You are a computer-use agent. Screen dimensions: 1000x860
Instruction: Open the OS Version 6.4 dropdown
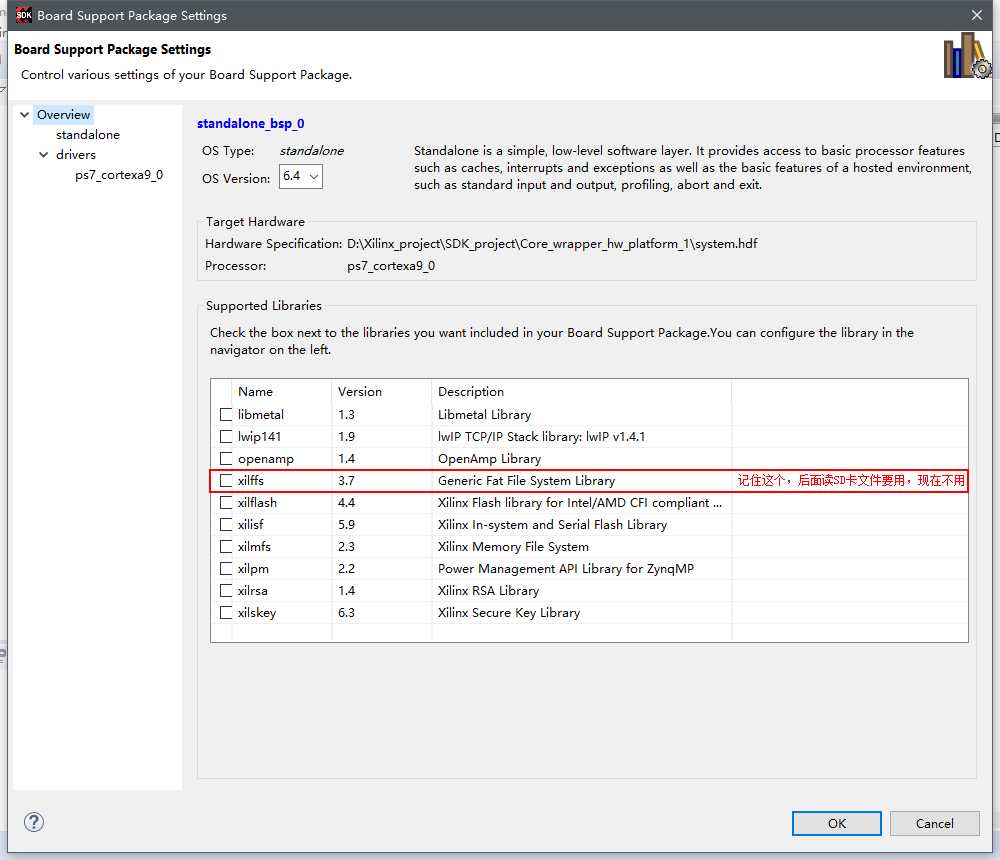tap(301, 176)
